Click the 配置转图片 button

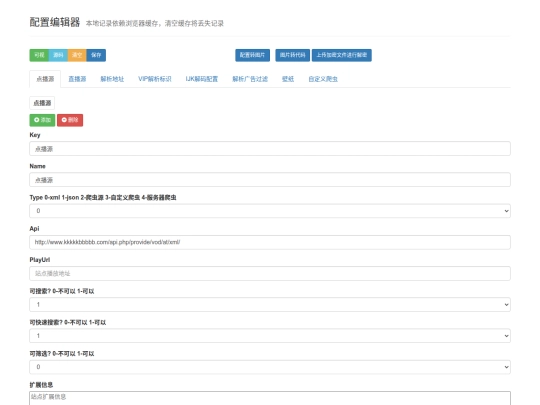tap(252, 55)
